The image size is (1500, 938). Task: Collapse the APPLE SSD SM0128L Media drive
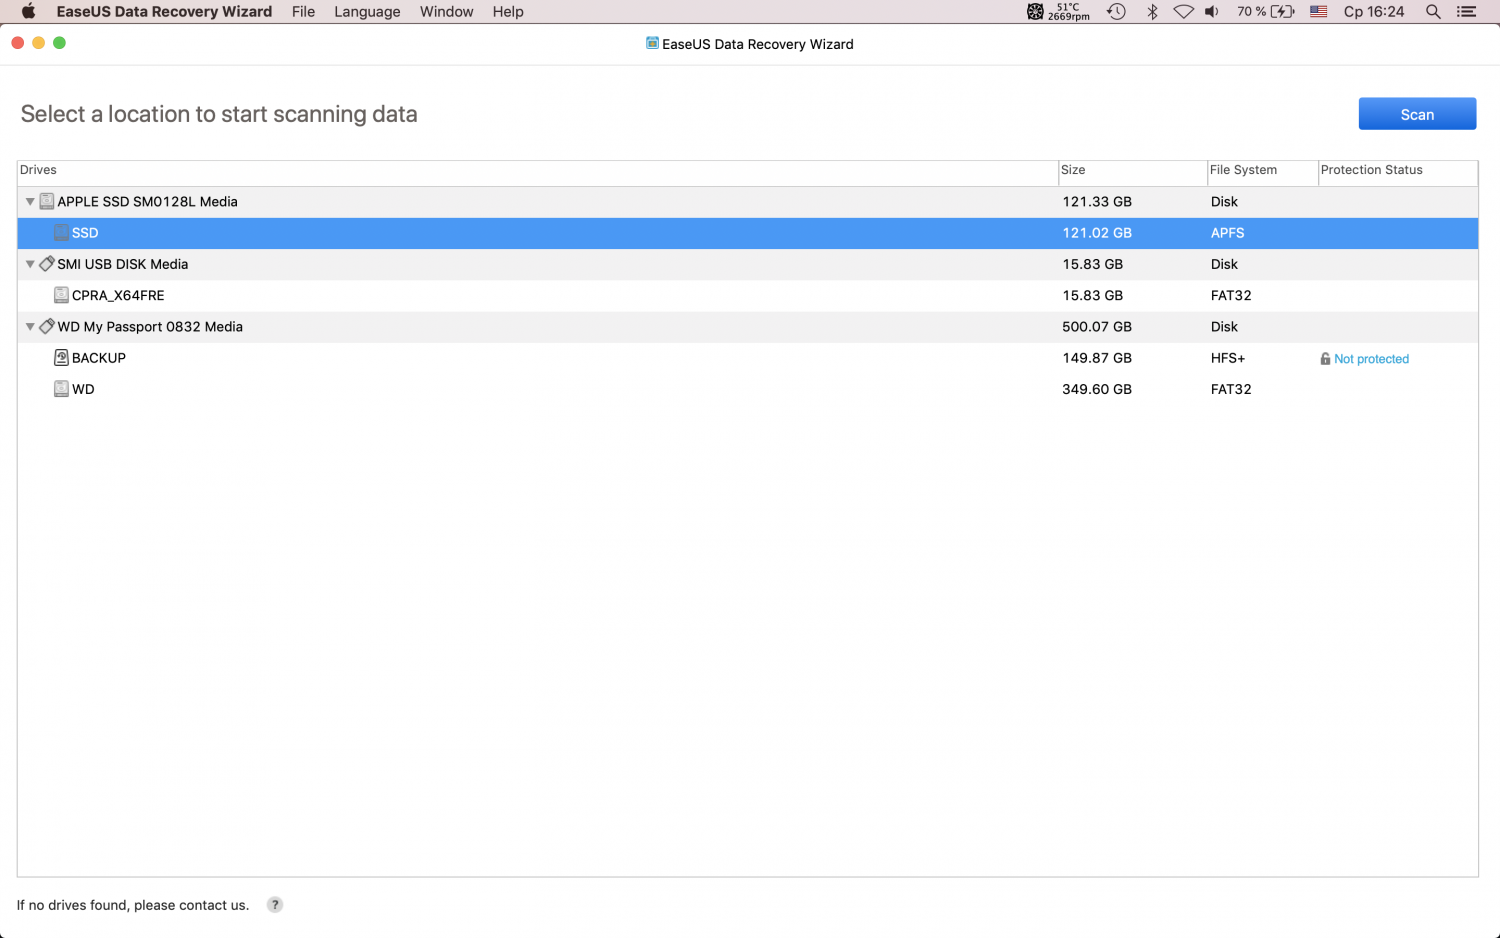click(30, 202)
